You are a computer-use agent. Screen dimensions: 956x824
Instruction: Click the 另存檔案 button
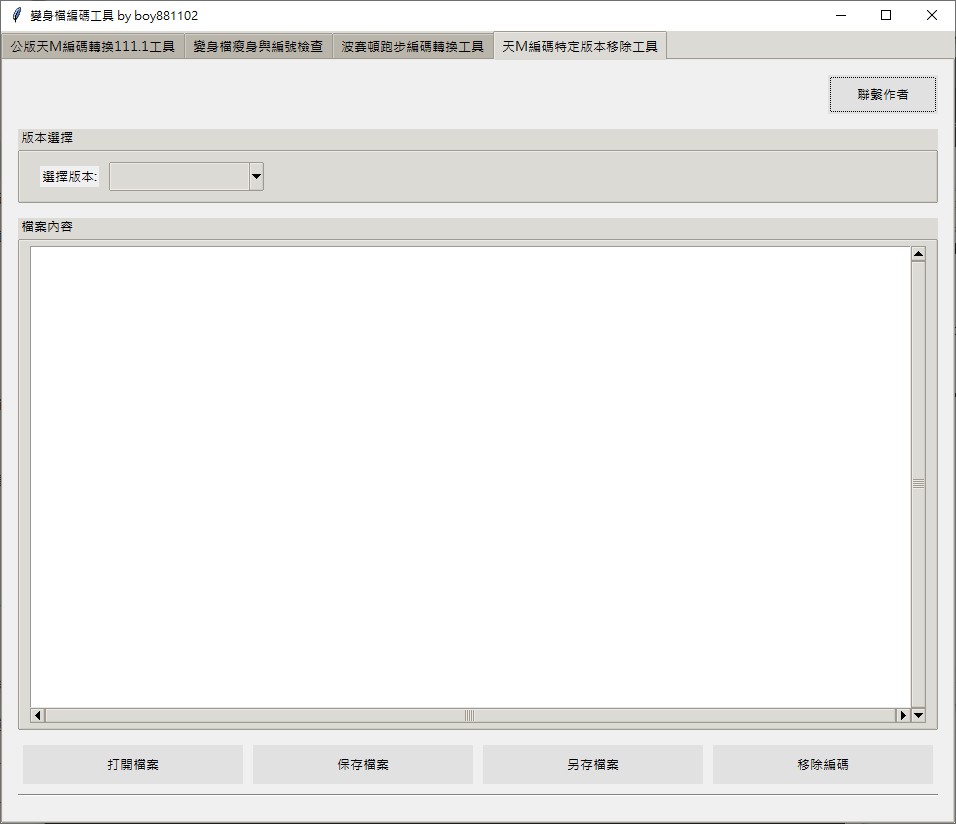click(x=593, y=764)
